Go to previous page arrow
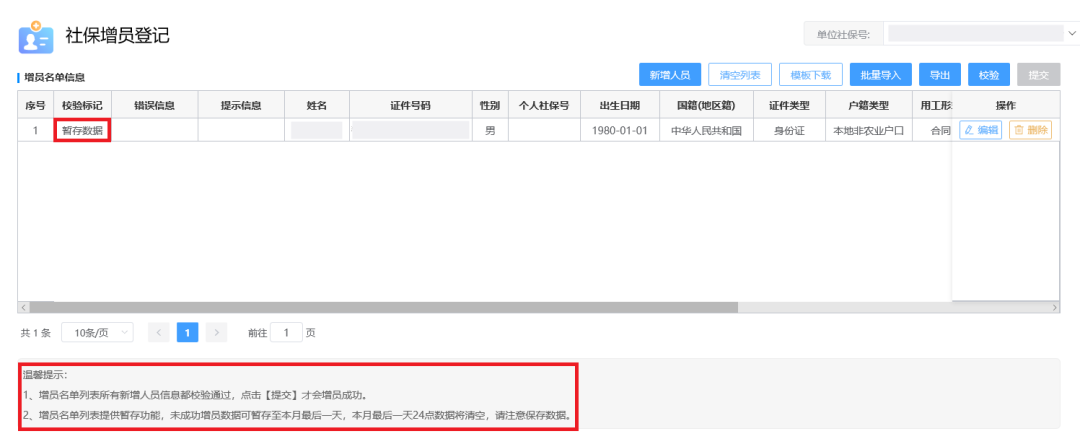 pyautogui.click(x=158, y=333)
